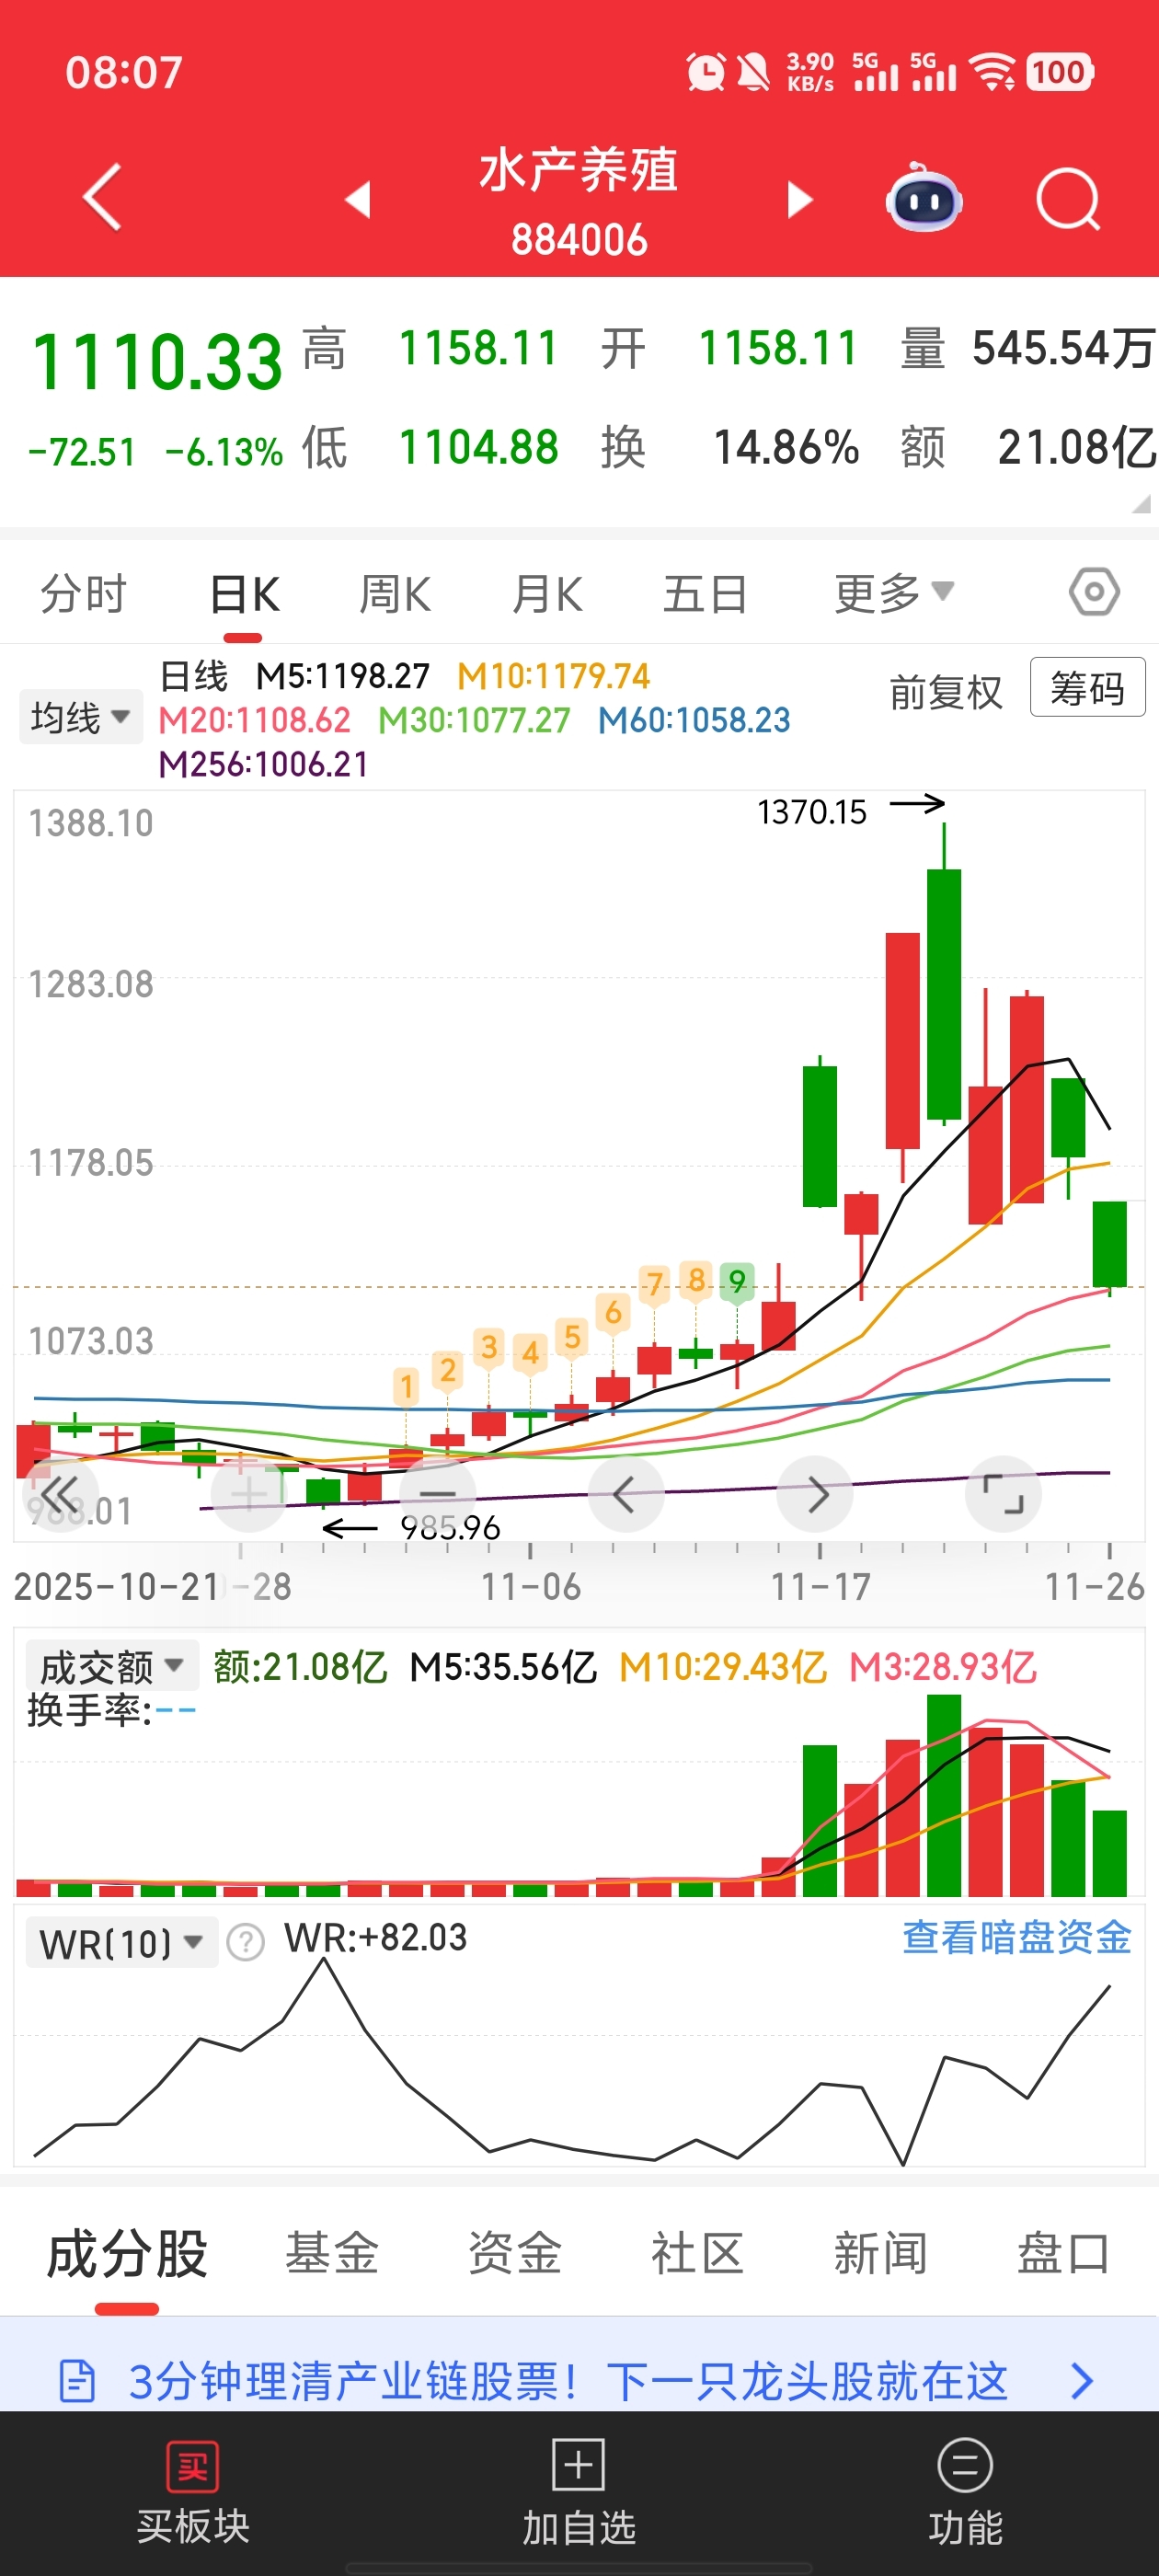The image size is (1159, 2576).
Task: Tap volume 545.54万 value
Action: (1063, 349)
